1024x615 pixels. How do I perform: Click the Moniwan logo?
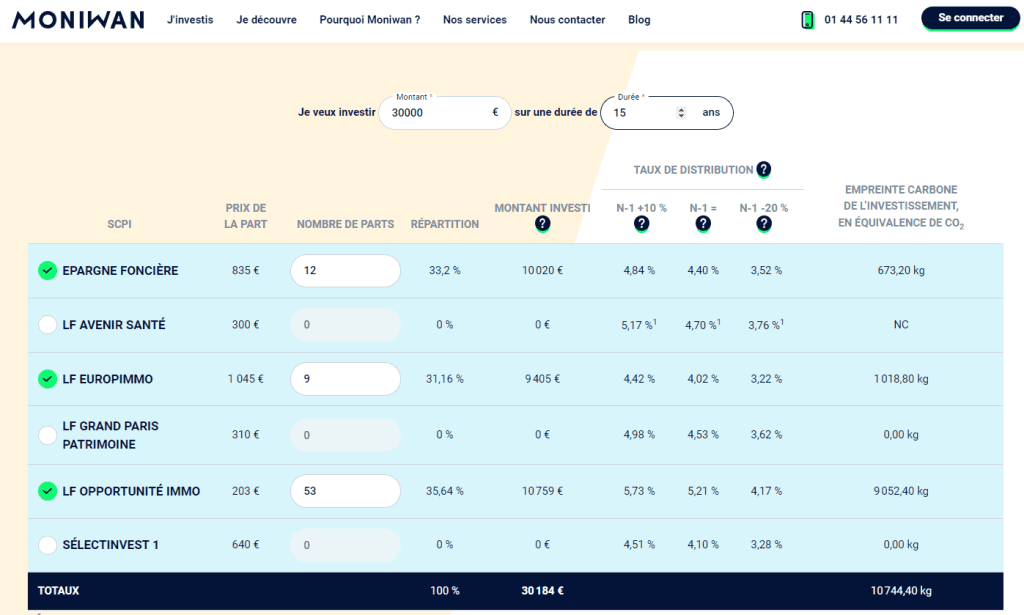pos(77,18)
